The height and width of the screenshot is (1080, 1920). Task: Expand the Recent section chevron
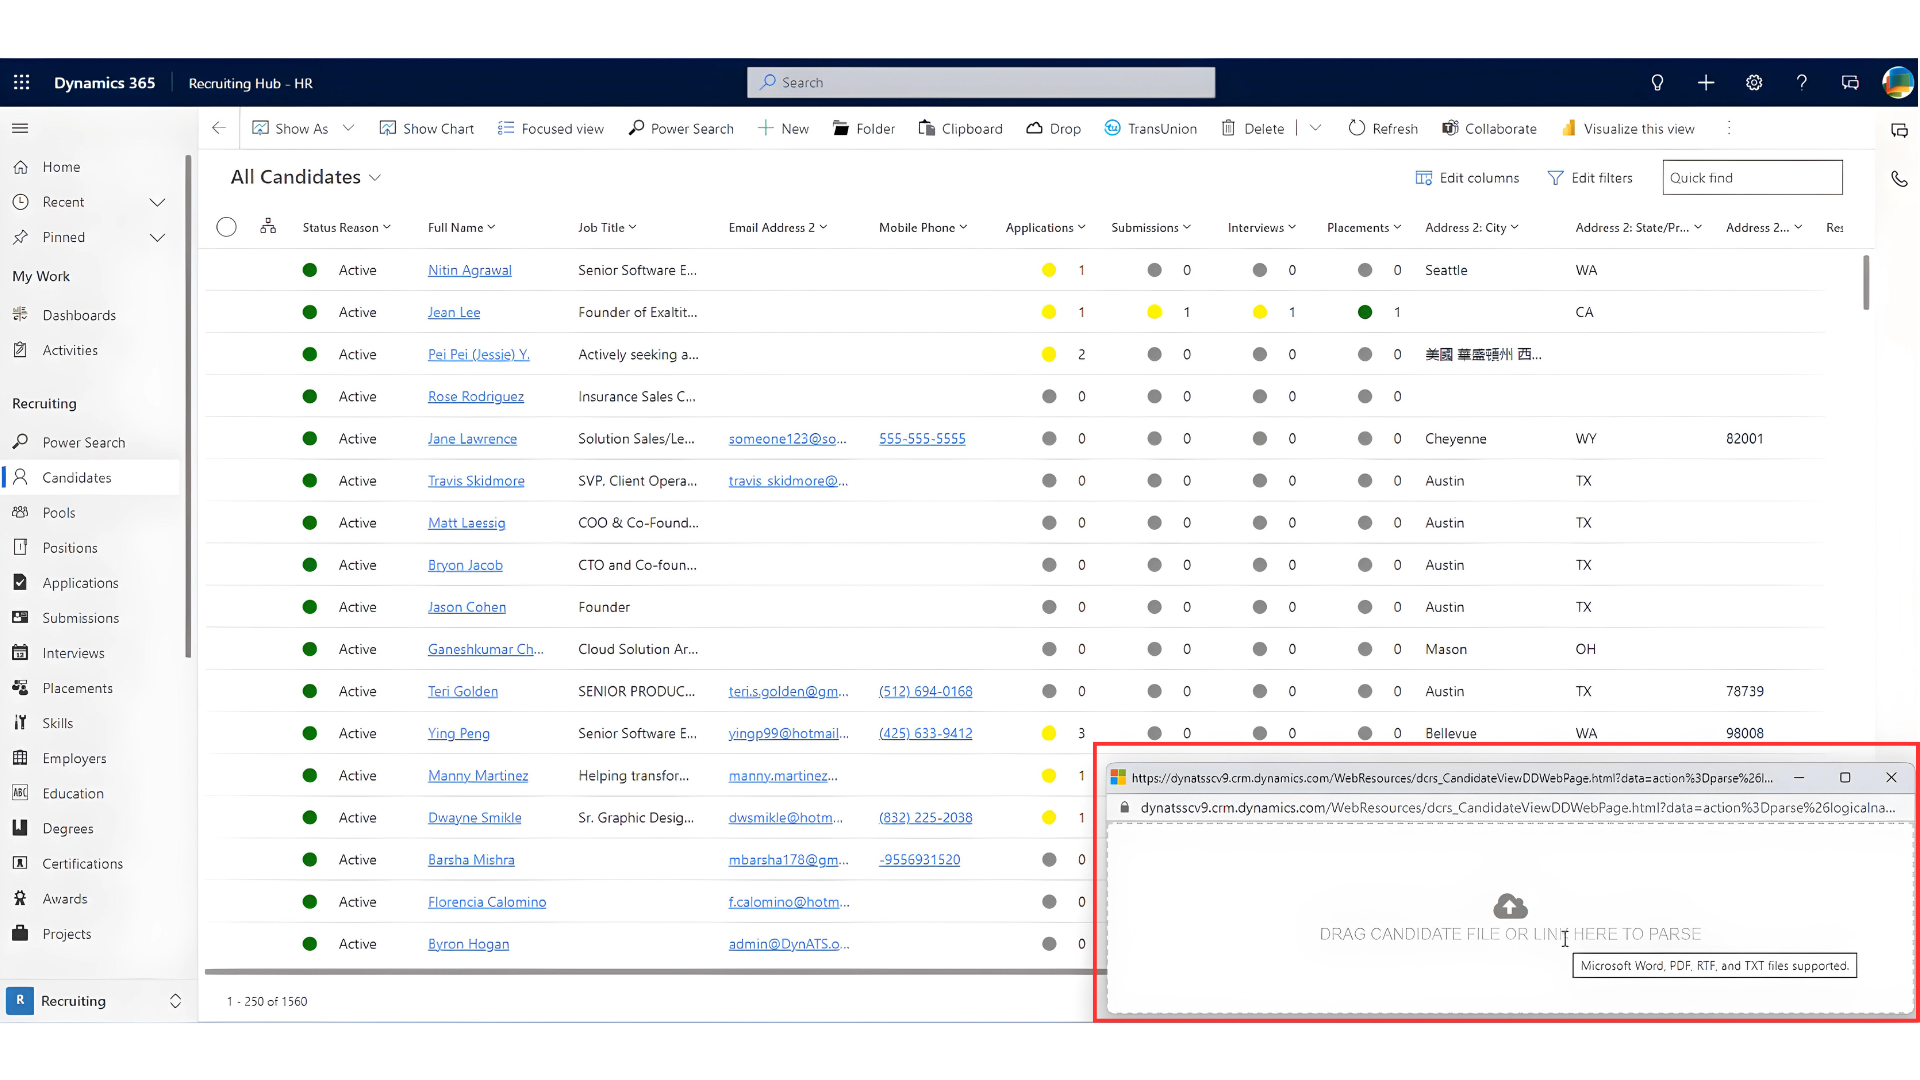pos(157,202)
